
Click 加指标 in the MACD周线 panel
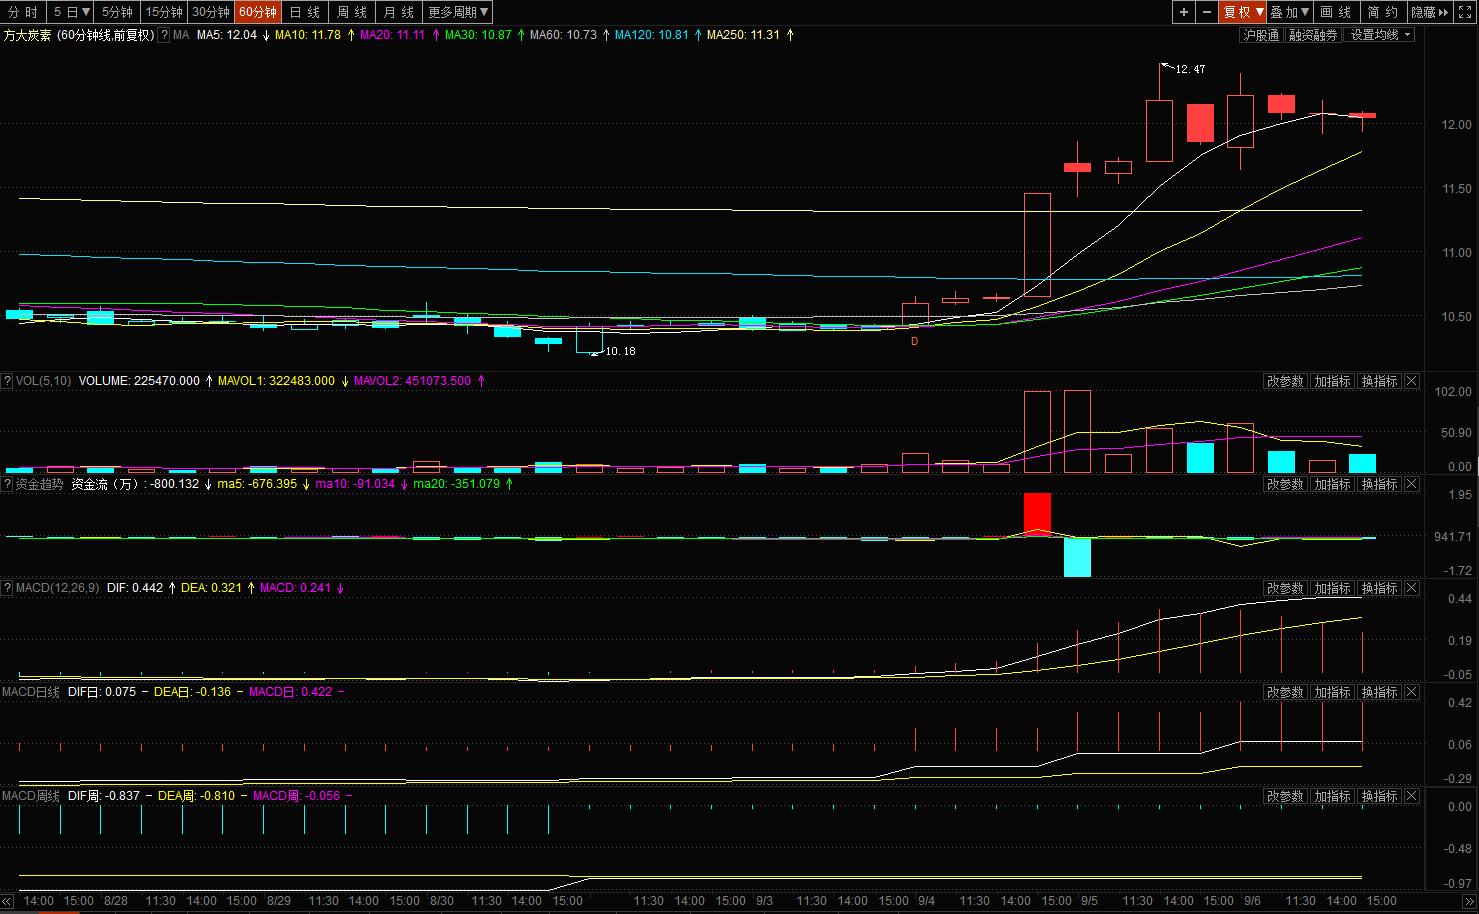coord(1332,796)
